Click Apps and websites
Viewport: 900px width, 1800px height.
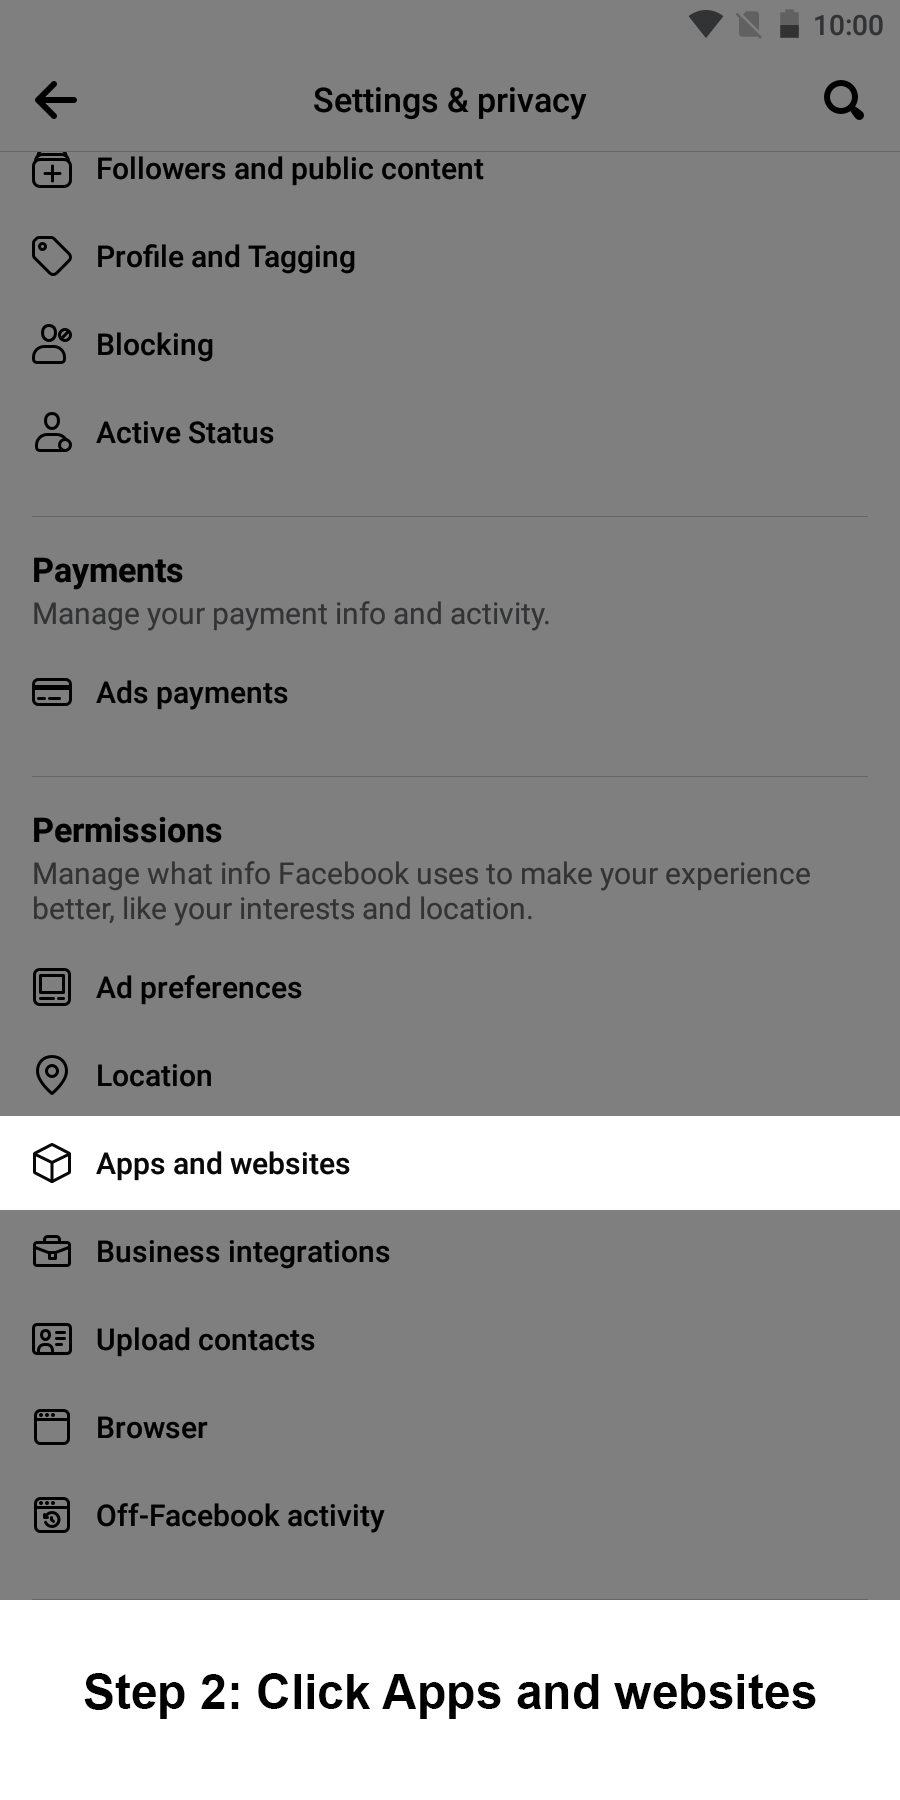click(x=223, y=1164)
